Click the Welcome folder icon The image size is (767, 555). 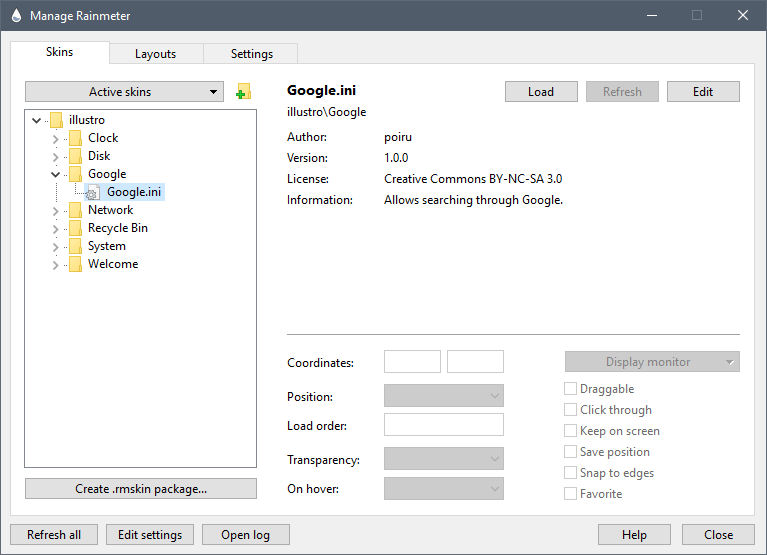[x=75, y=265]
